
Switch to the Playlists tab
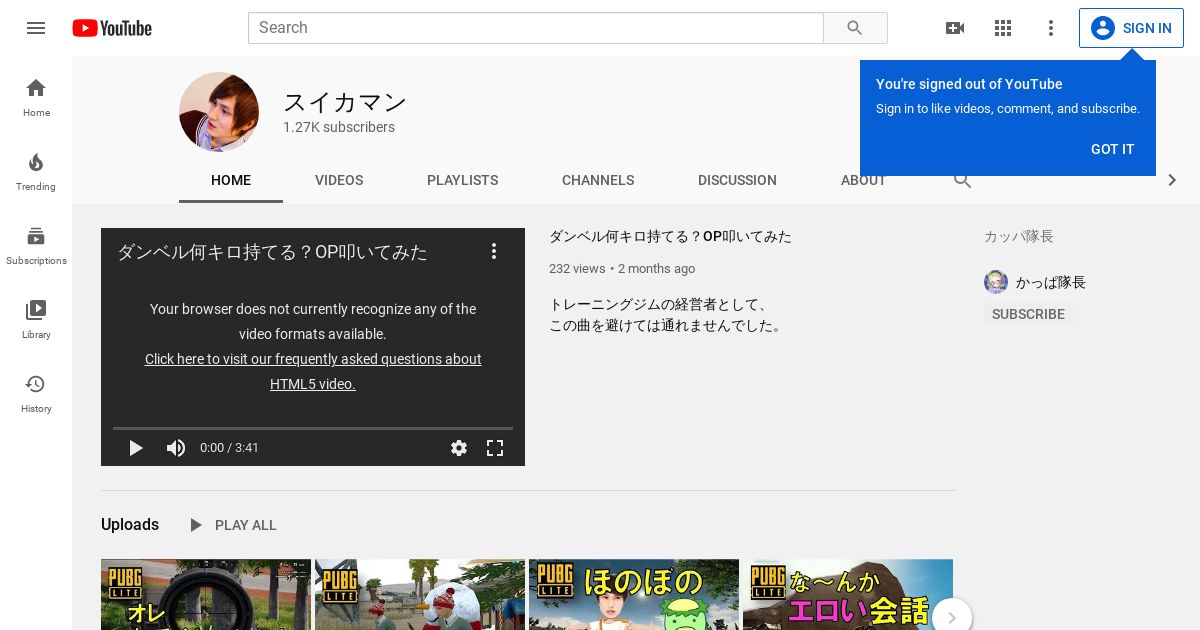[x=462, y=180]
